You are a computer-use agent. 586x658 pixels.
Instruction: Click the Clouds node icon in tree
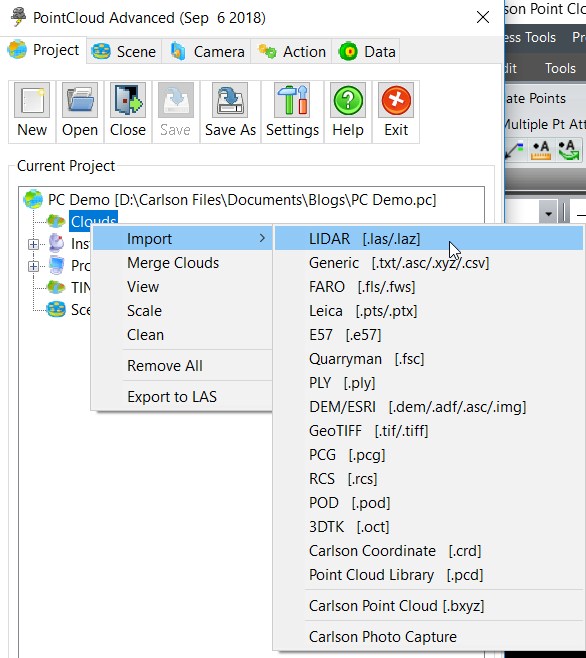coord(56,221)
